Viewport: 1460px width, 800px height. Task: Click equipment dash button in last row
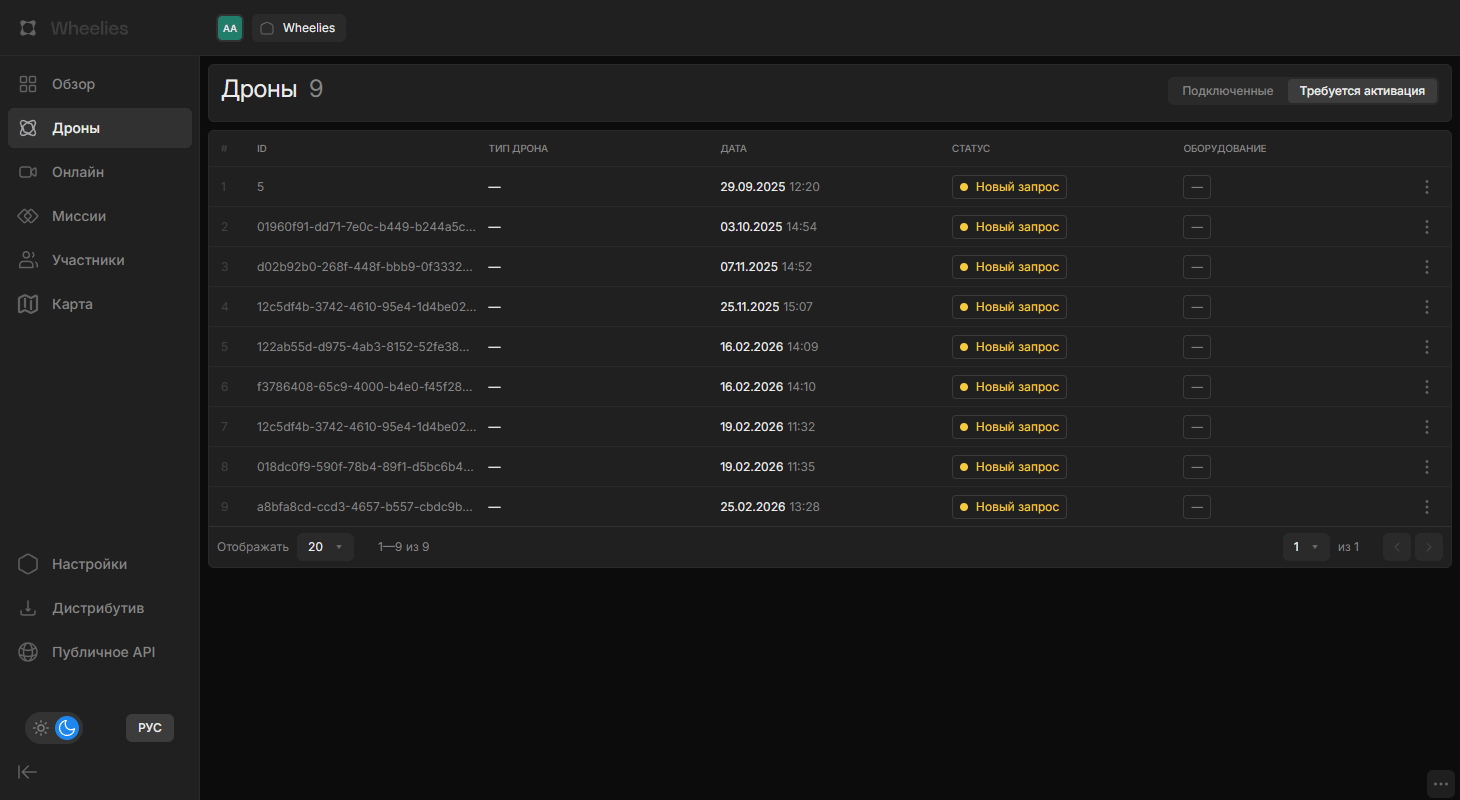(1197, 507)
